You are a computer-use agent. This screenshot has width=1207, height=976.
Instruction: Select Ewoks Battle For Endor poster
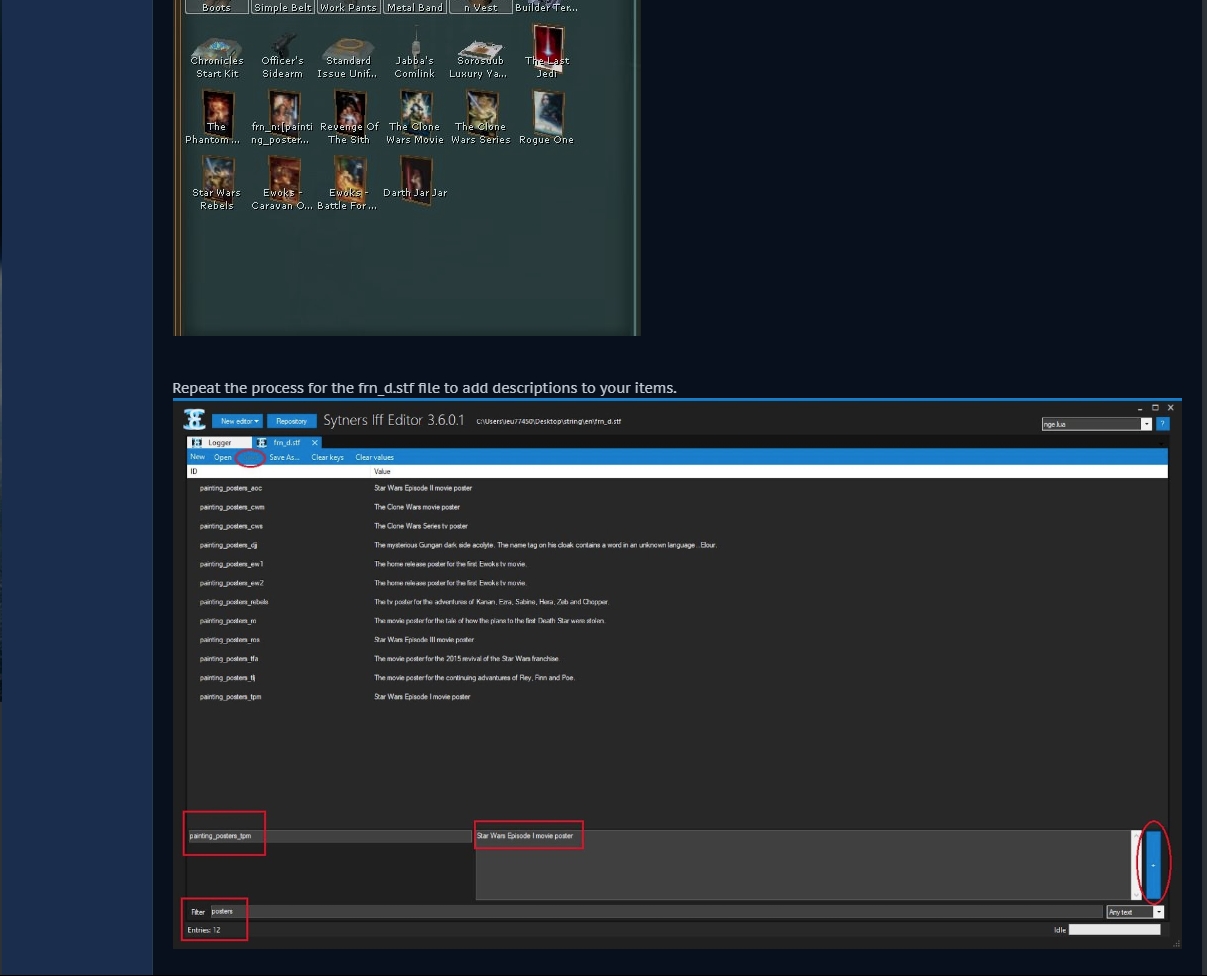click(348, 183)
